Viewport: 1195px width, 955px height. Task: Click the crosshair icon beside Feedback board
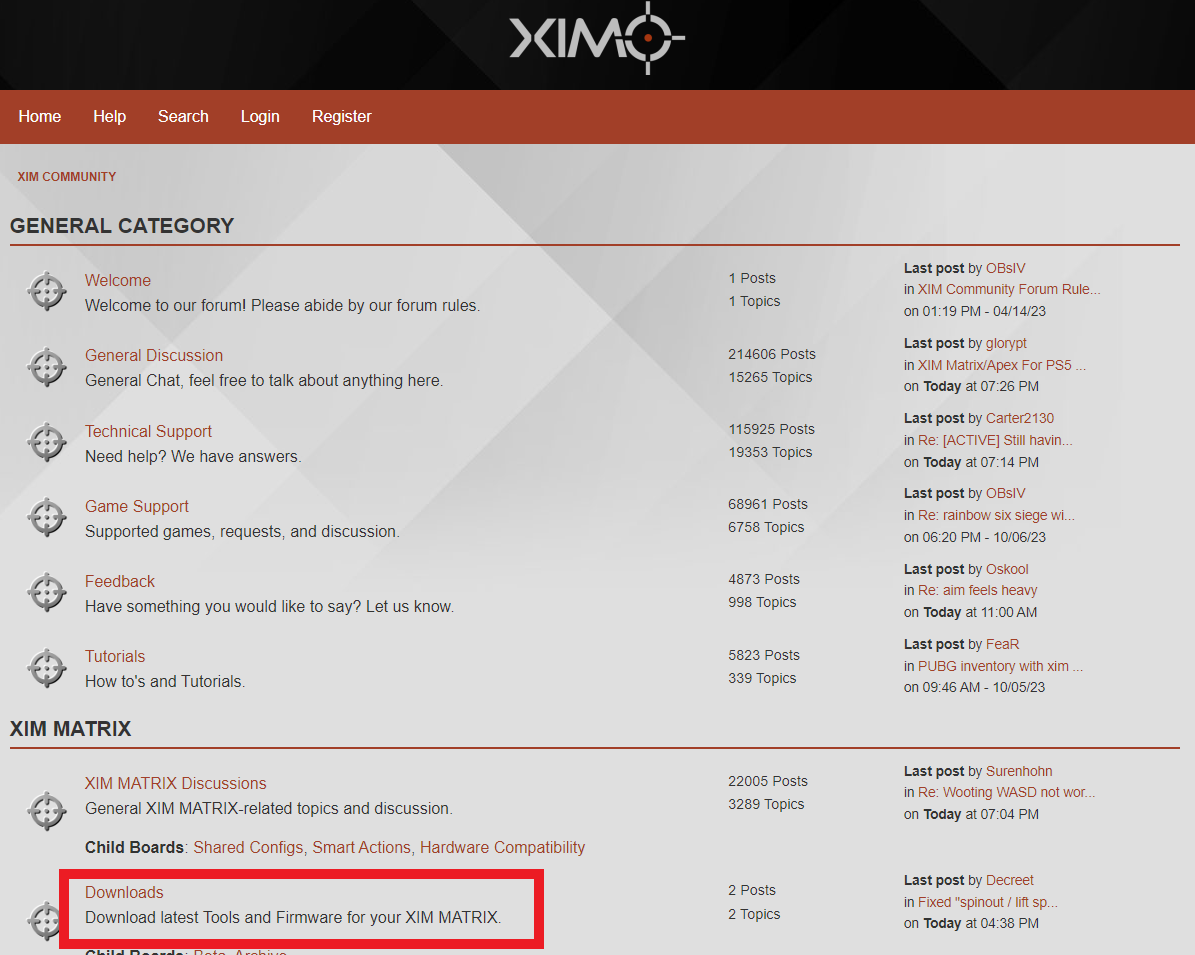tap(47, 593)
